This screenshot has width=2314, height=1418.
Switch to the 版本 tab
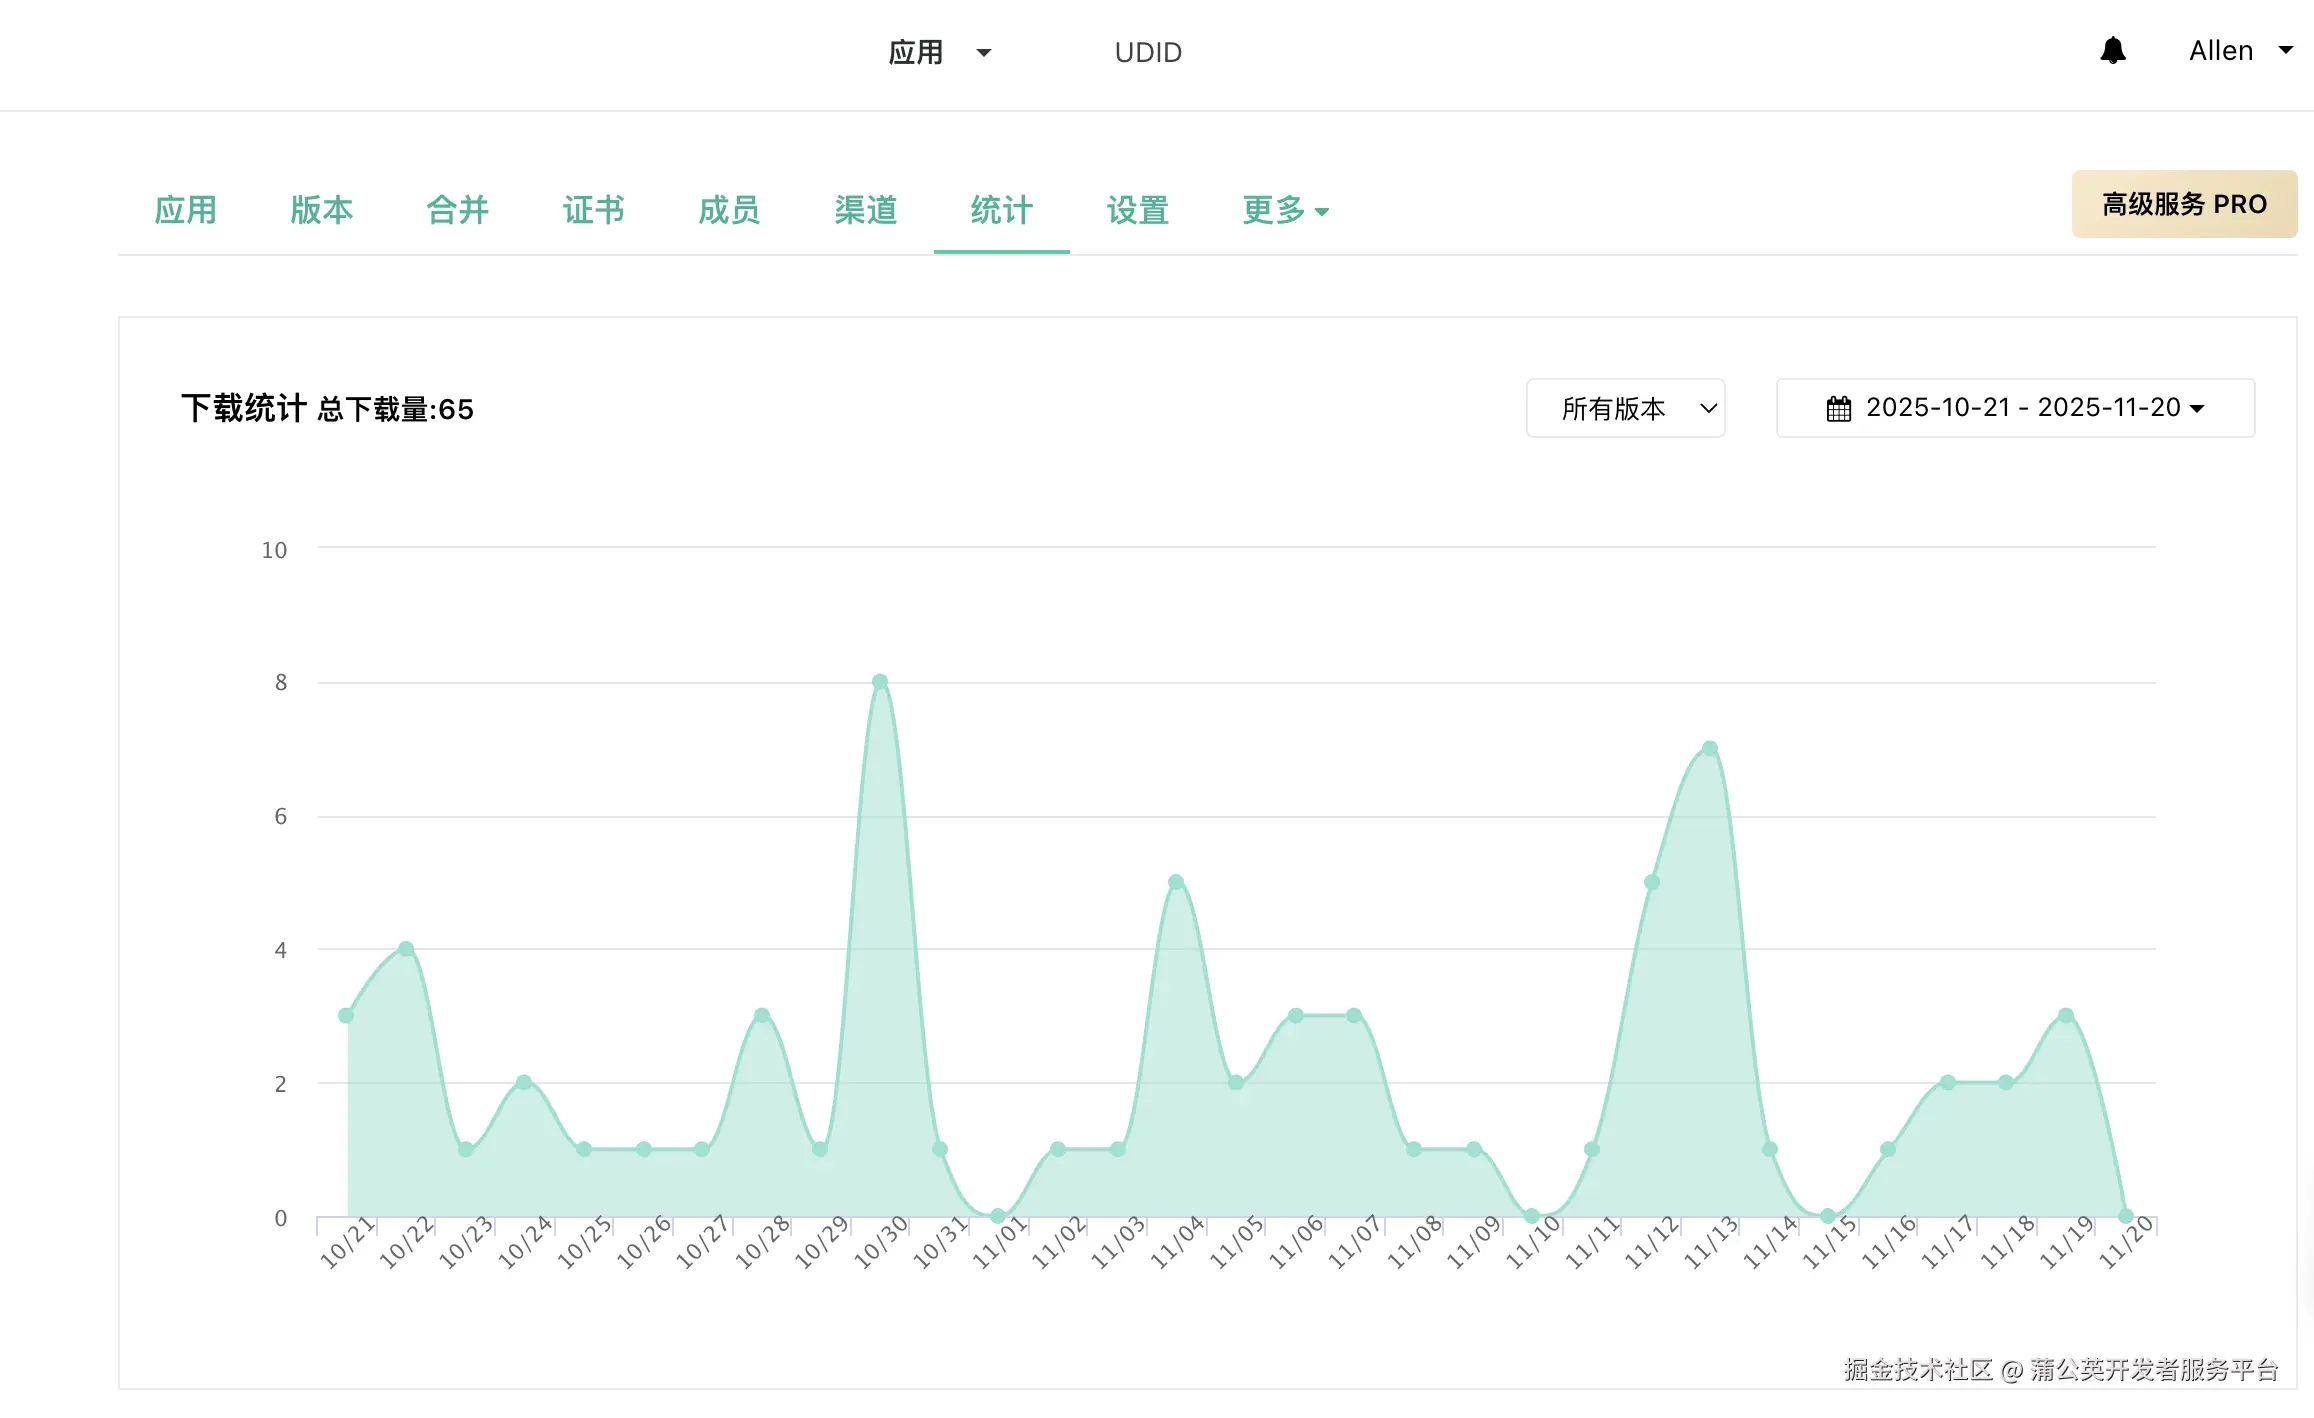322,211
